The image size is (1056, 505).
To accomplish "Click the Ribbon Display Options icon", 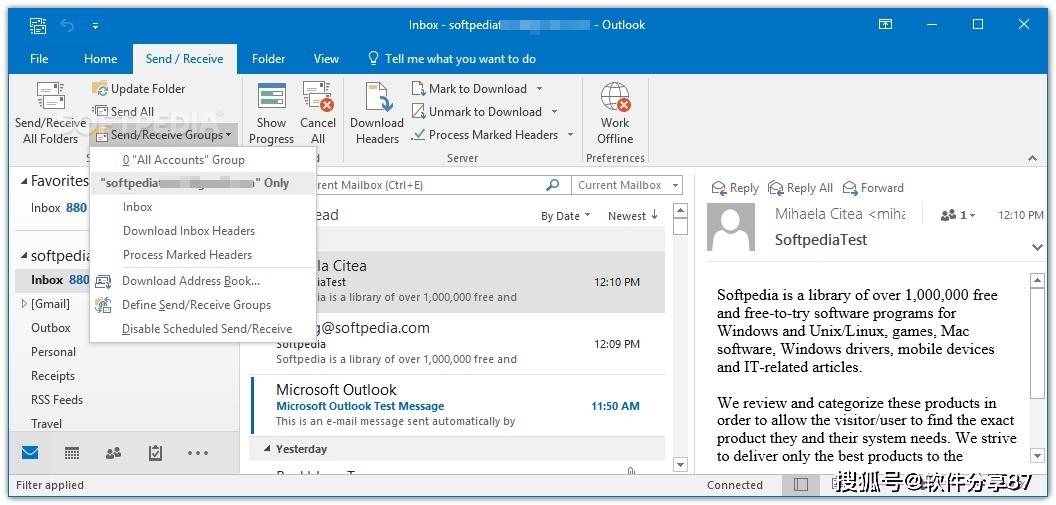I will [886, 25].
